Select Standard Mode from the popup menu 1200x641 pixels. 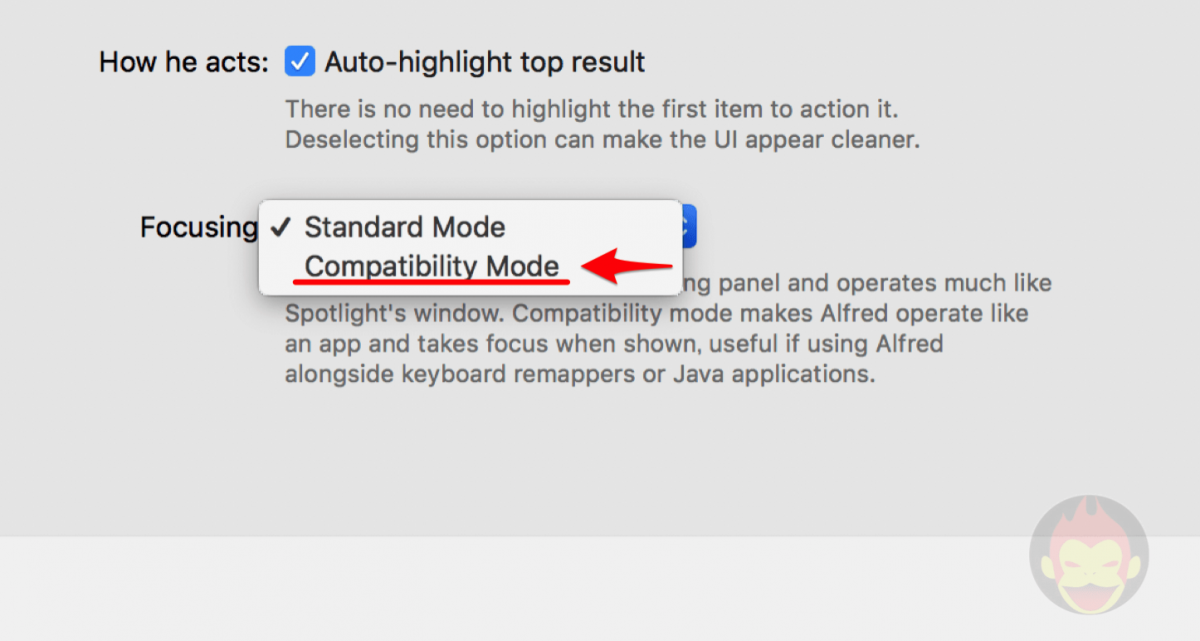pyautogui.click(x=405, y=227)
